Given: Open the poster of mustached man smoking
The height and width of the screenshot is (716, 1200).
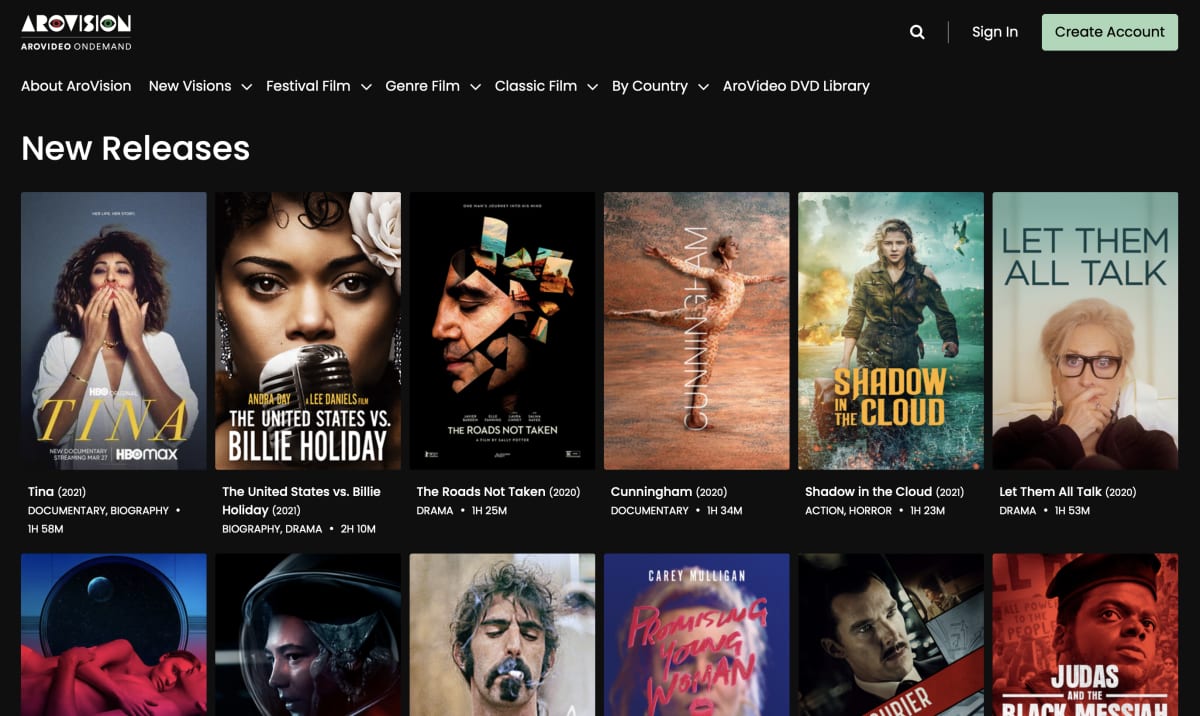Looking at the screenshot, I should pos(502,635).
